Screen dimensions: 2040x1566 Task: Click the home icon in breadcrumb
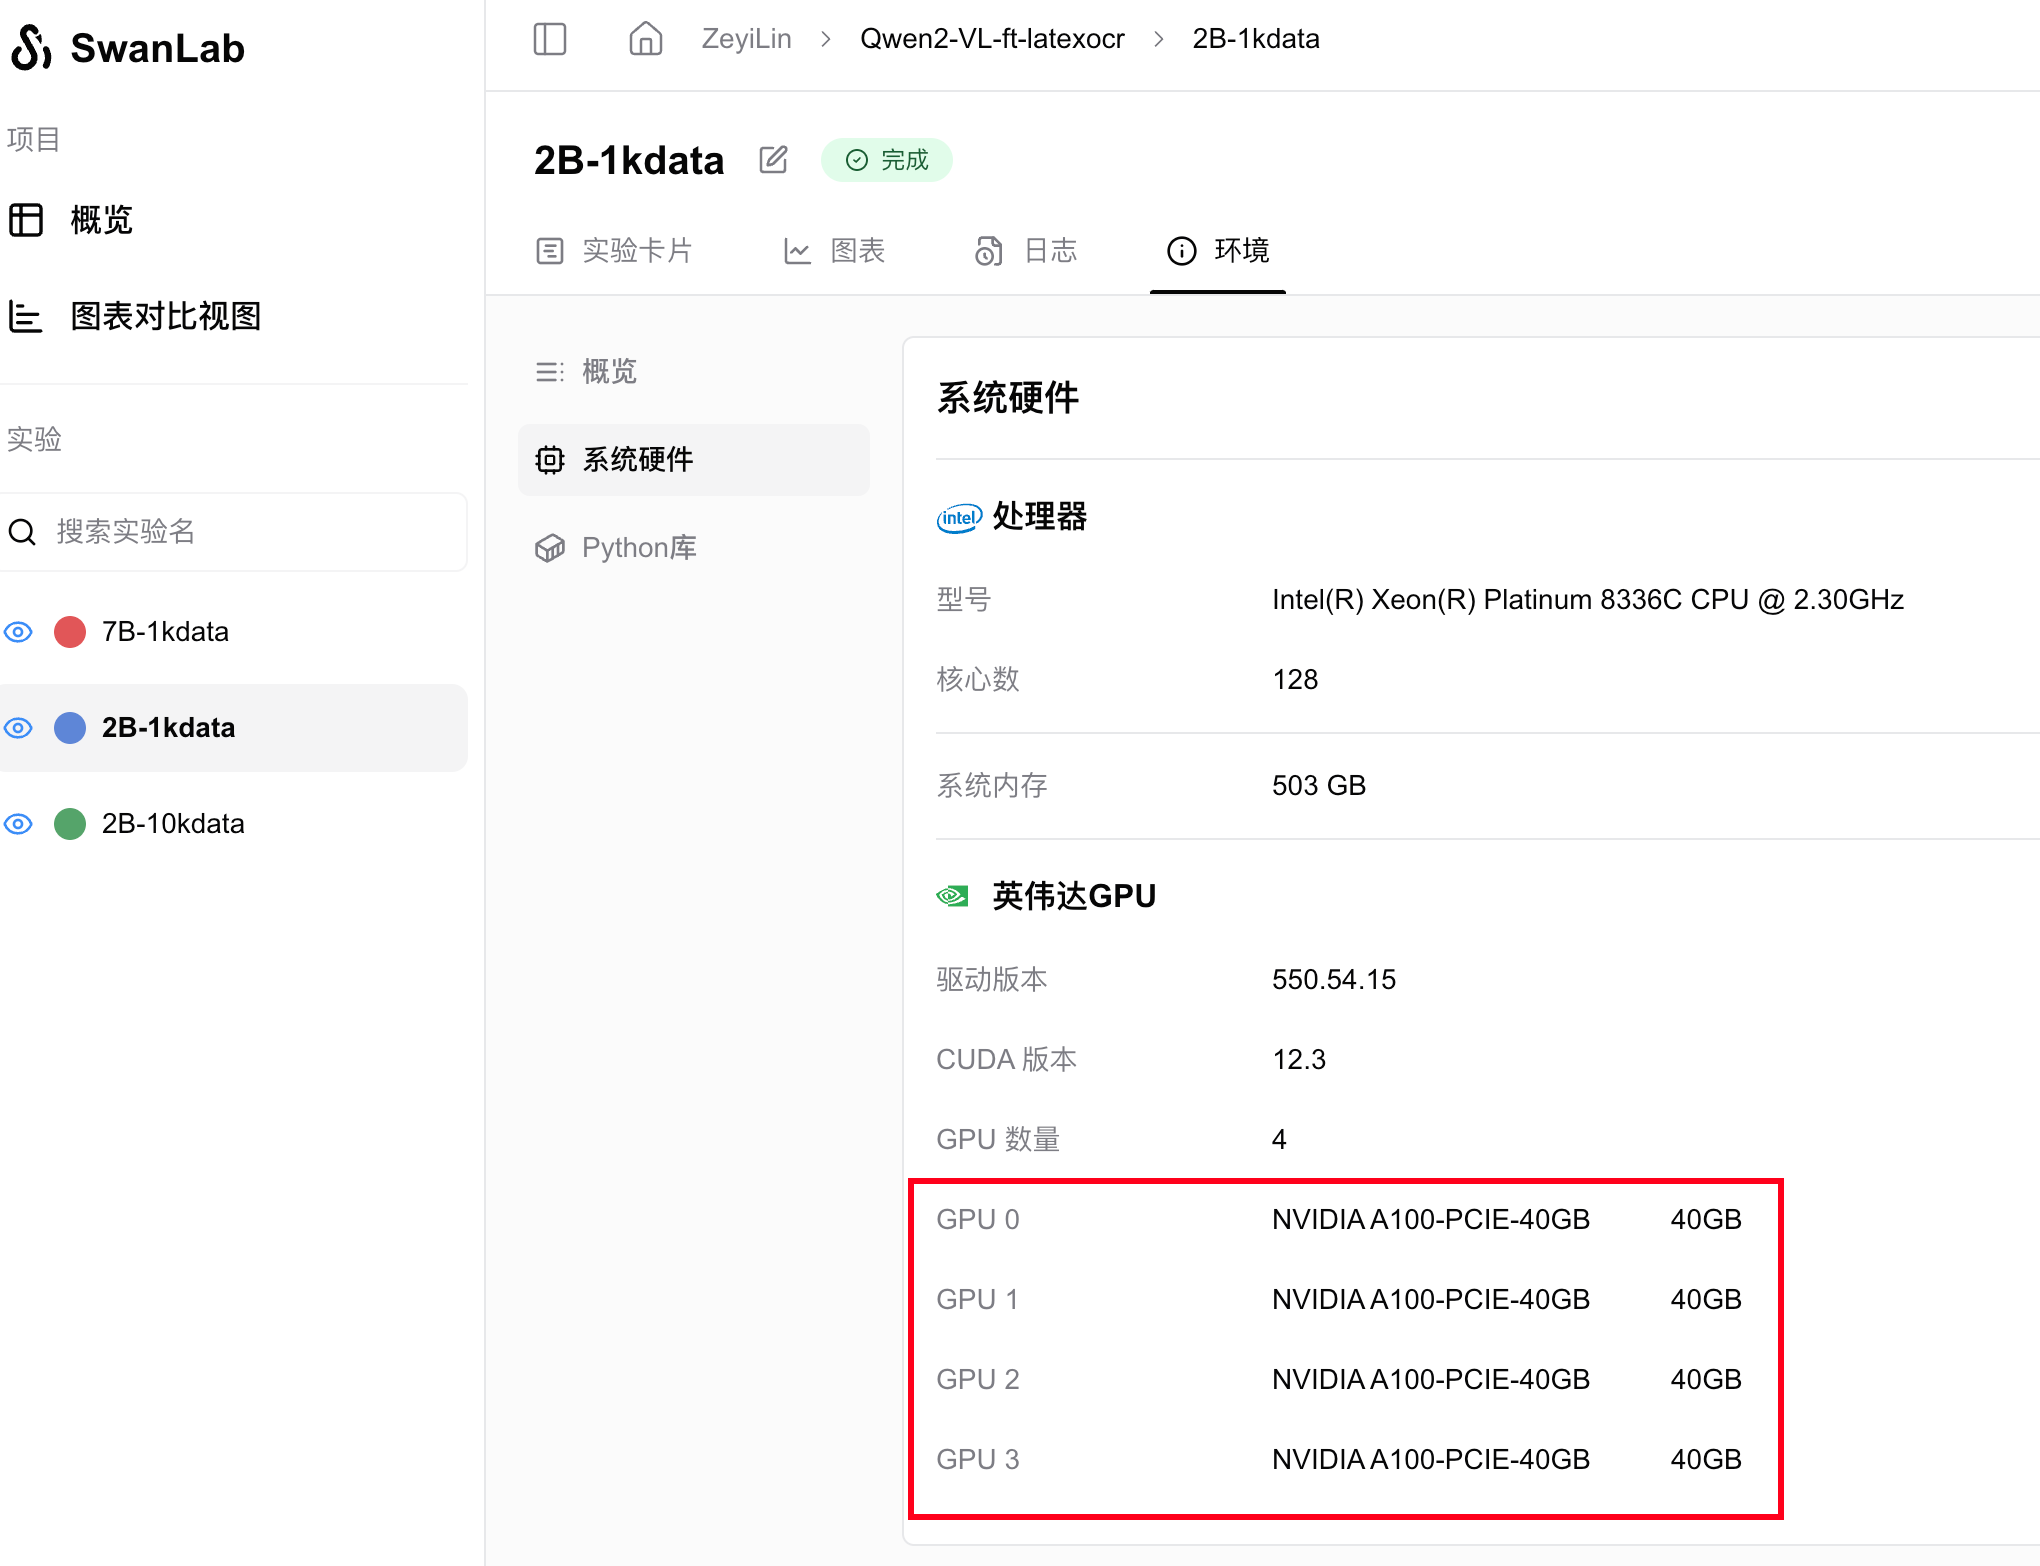(645, 39)
